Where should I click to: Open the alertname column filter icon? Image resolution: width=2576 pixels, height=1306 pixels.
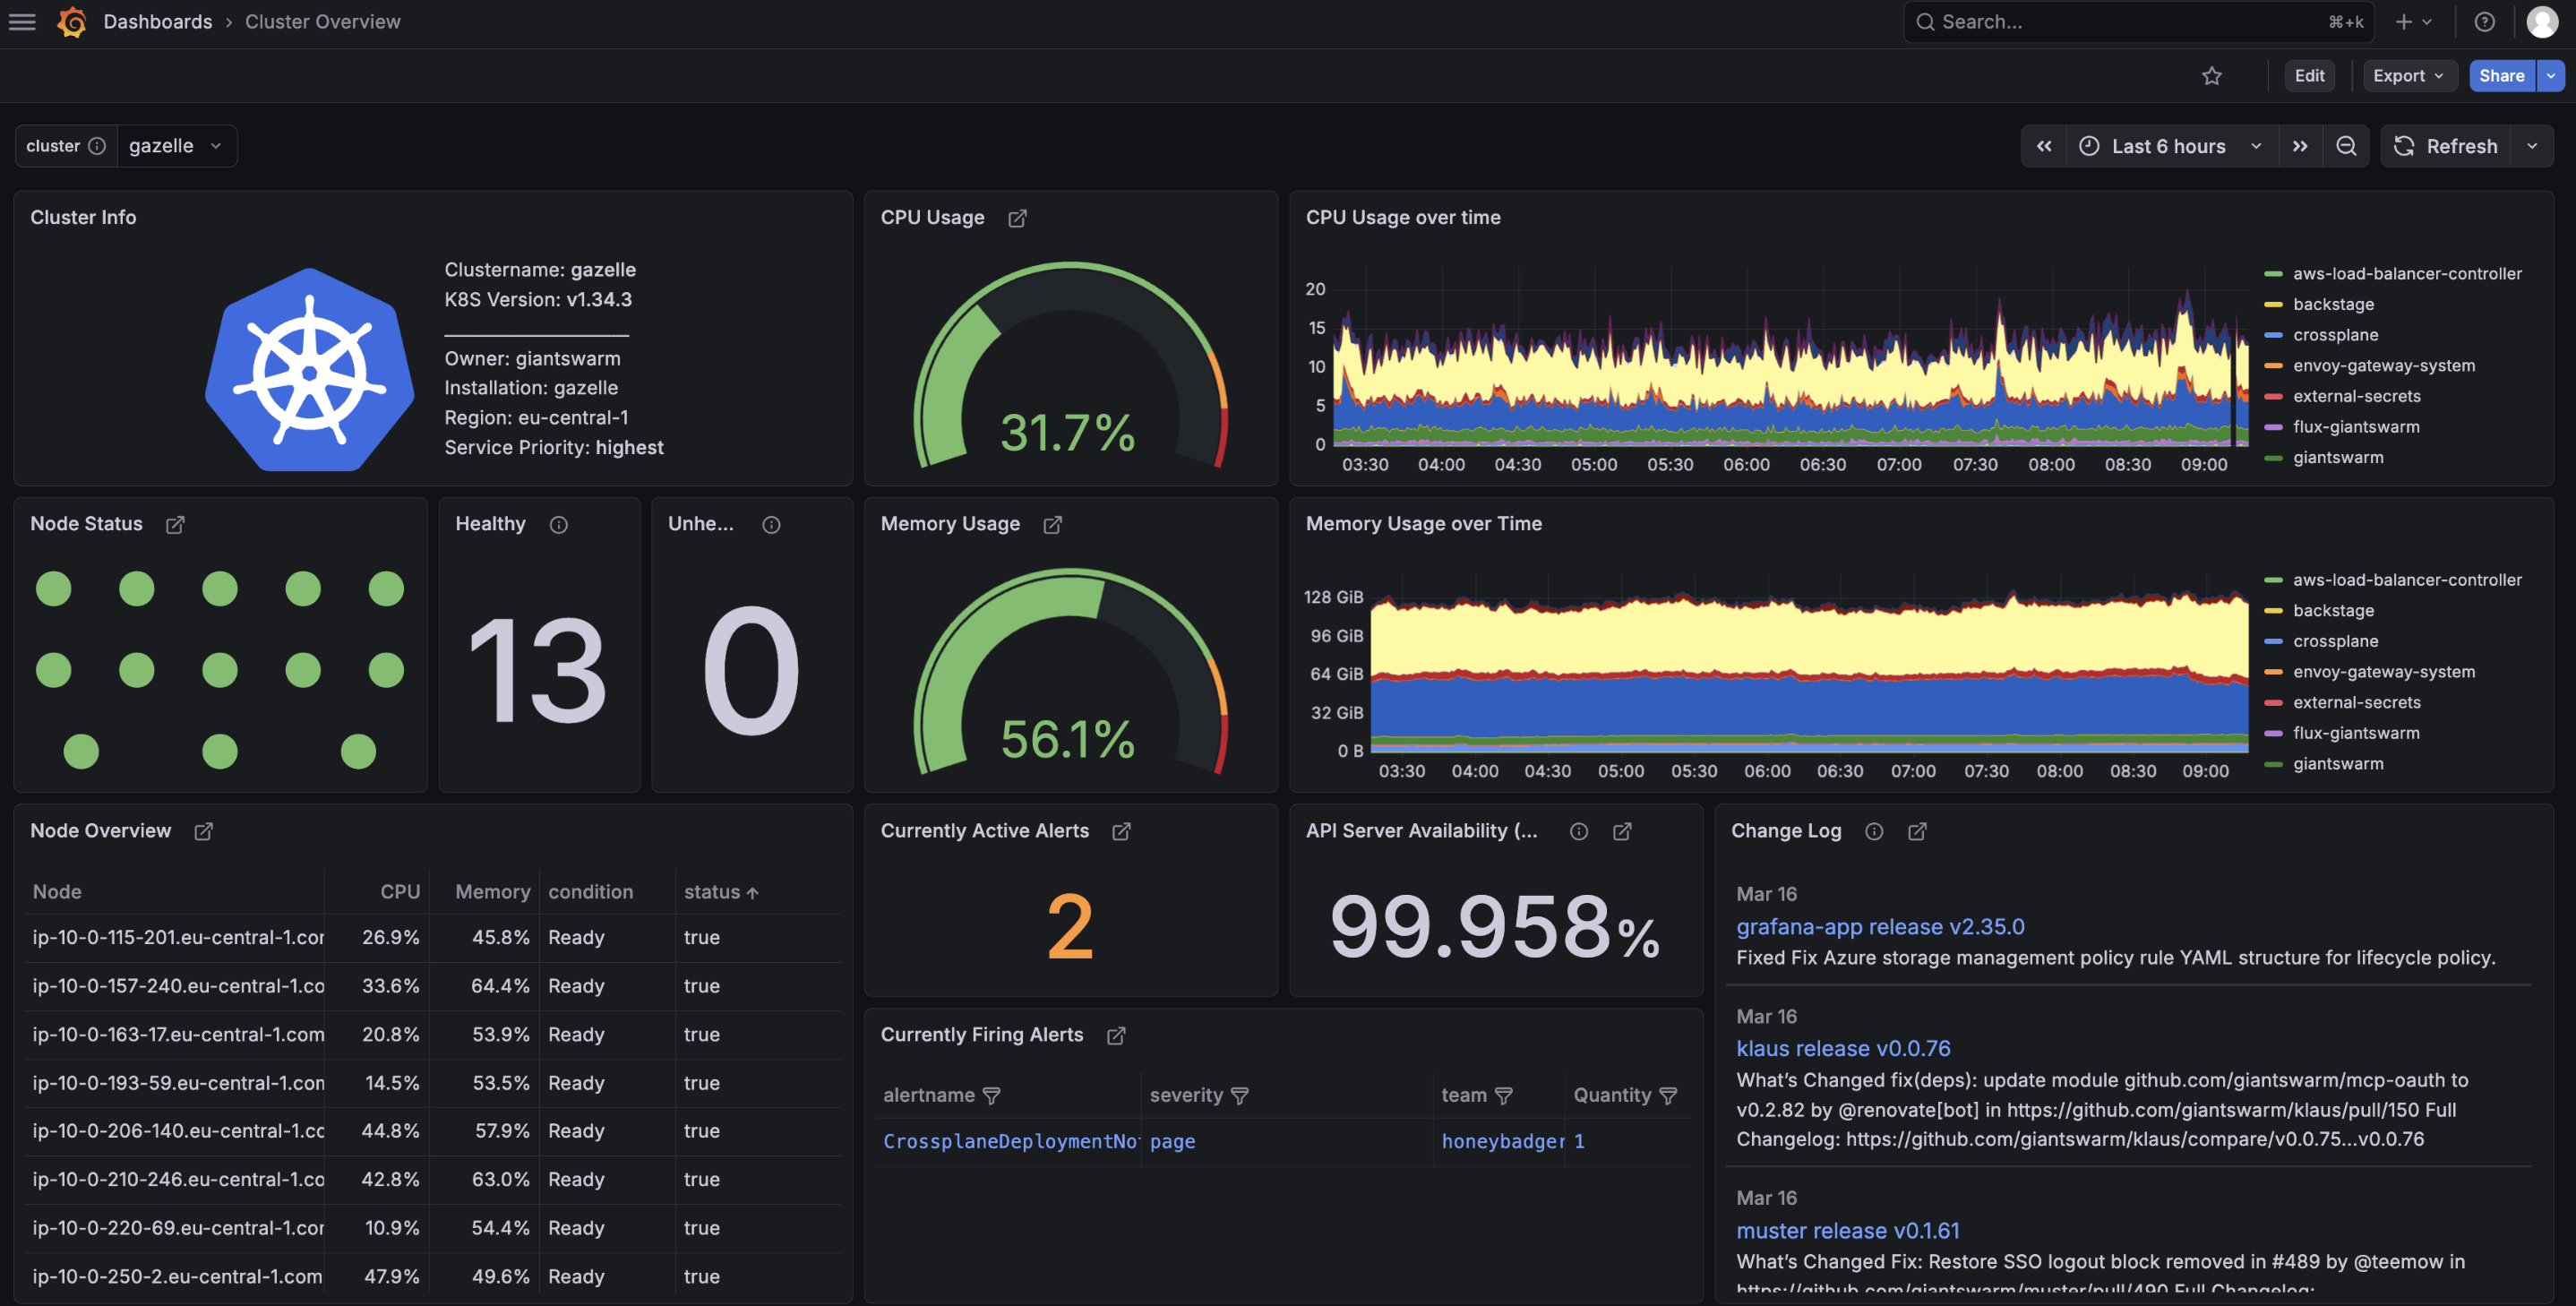pos(992,1095)
